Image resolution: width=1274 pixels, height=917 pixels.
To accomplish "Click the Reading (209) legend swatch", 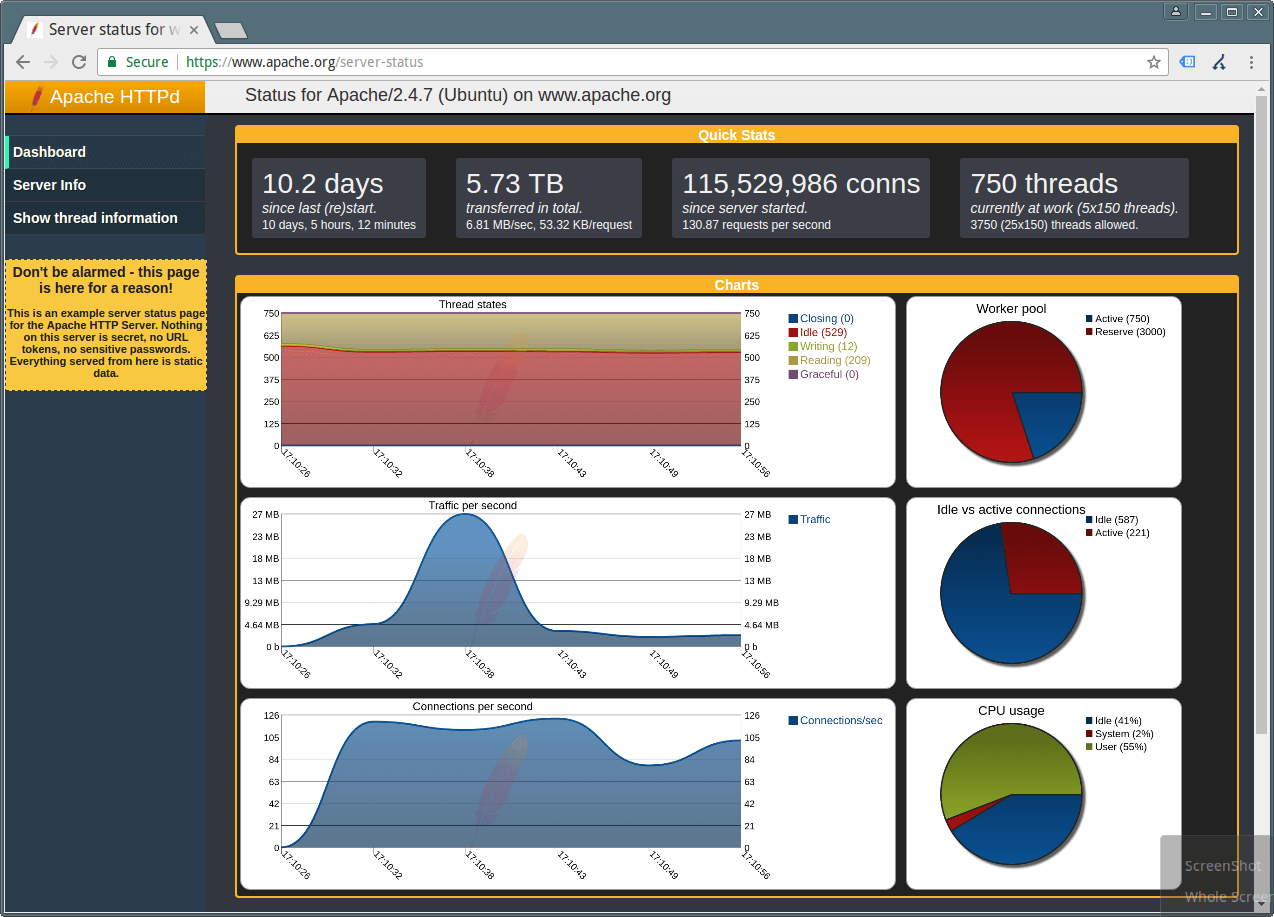I will point(794,361).
